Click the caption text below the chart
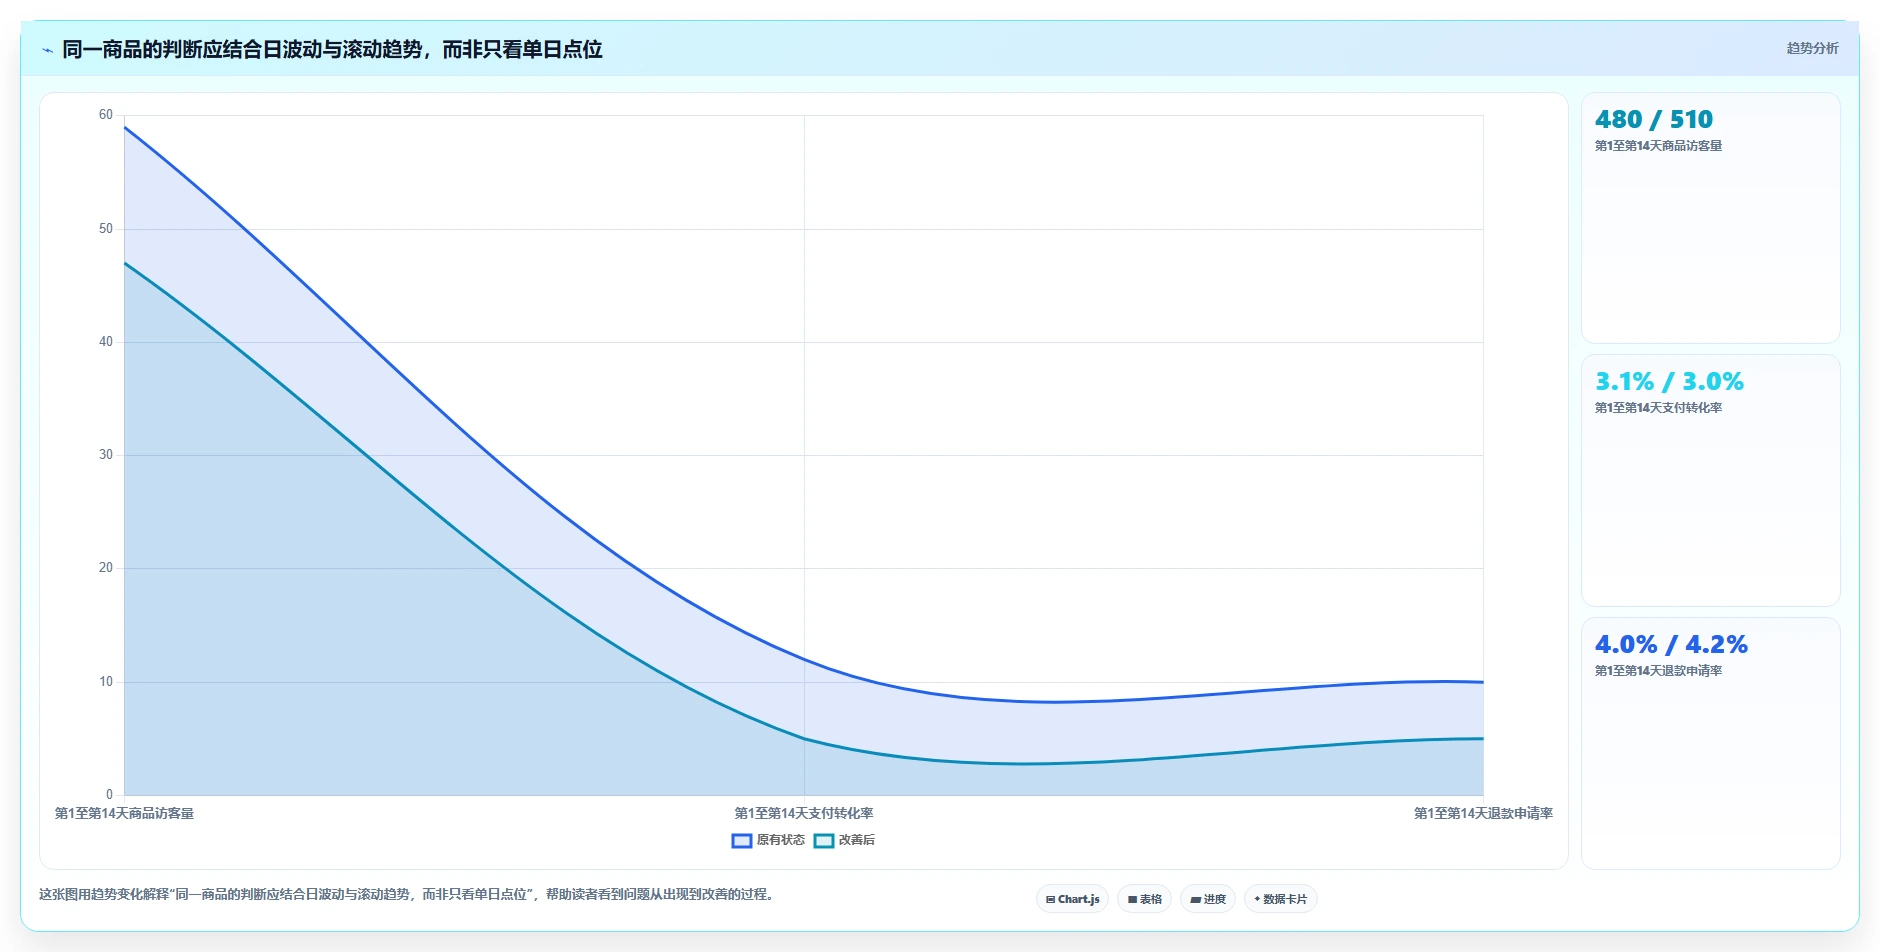The image size is (1880, 952). coord(408,894)
